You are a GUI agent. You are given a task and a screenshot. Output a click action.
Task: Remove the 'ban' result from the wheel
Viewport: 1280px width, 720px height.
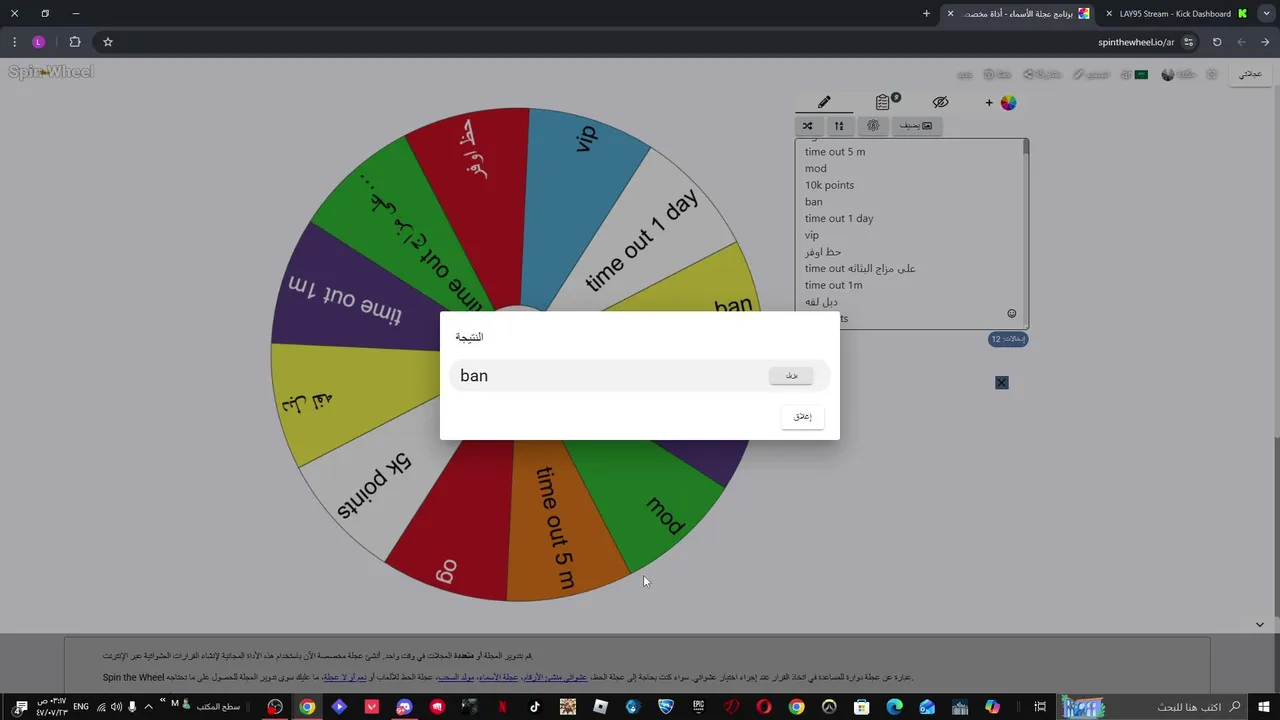tap(791, 376)
